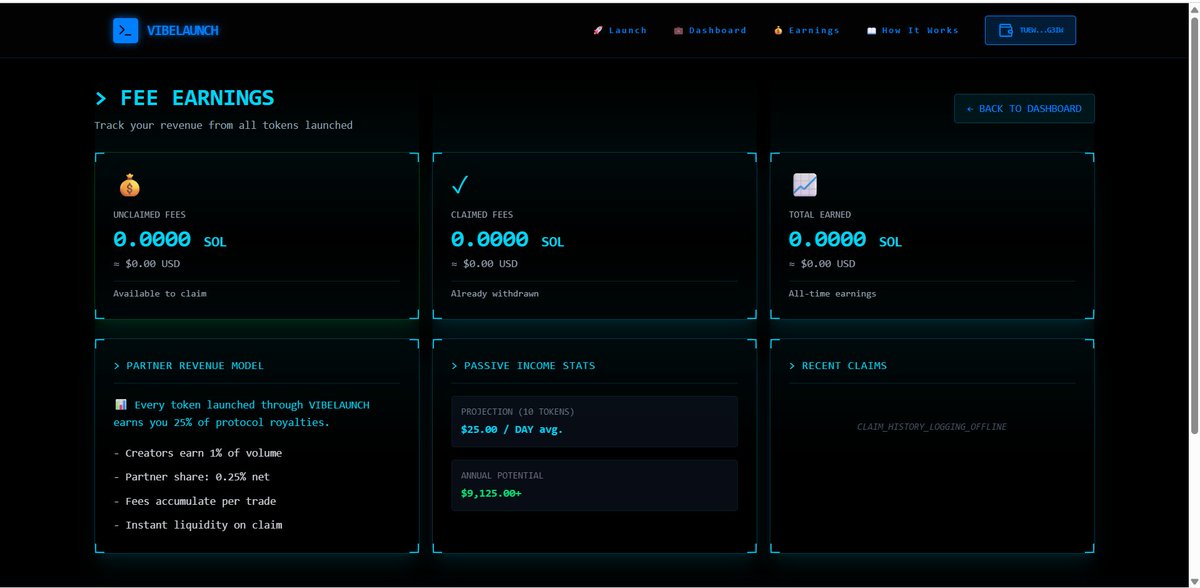Click the '$9,125.00+' annual potential value

491,493
